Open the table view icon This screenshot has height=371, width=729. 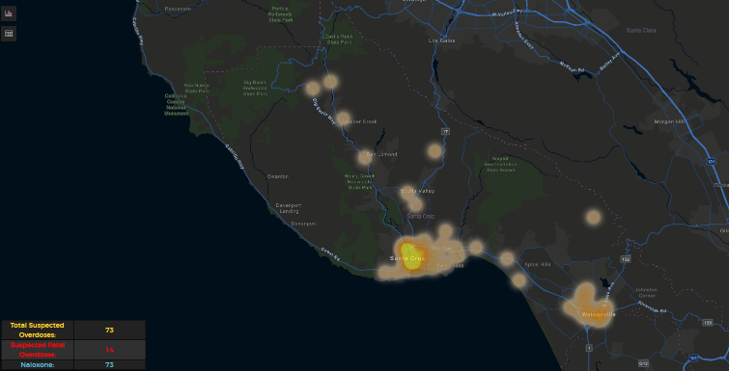tap(8, 33)
